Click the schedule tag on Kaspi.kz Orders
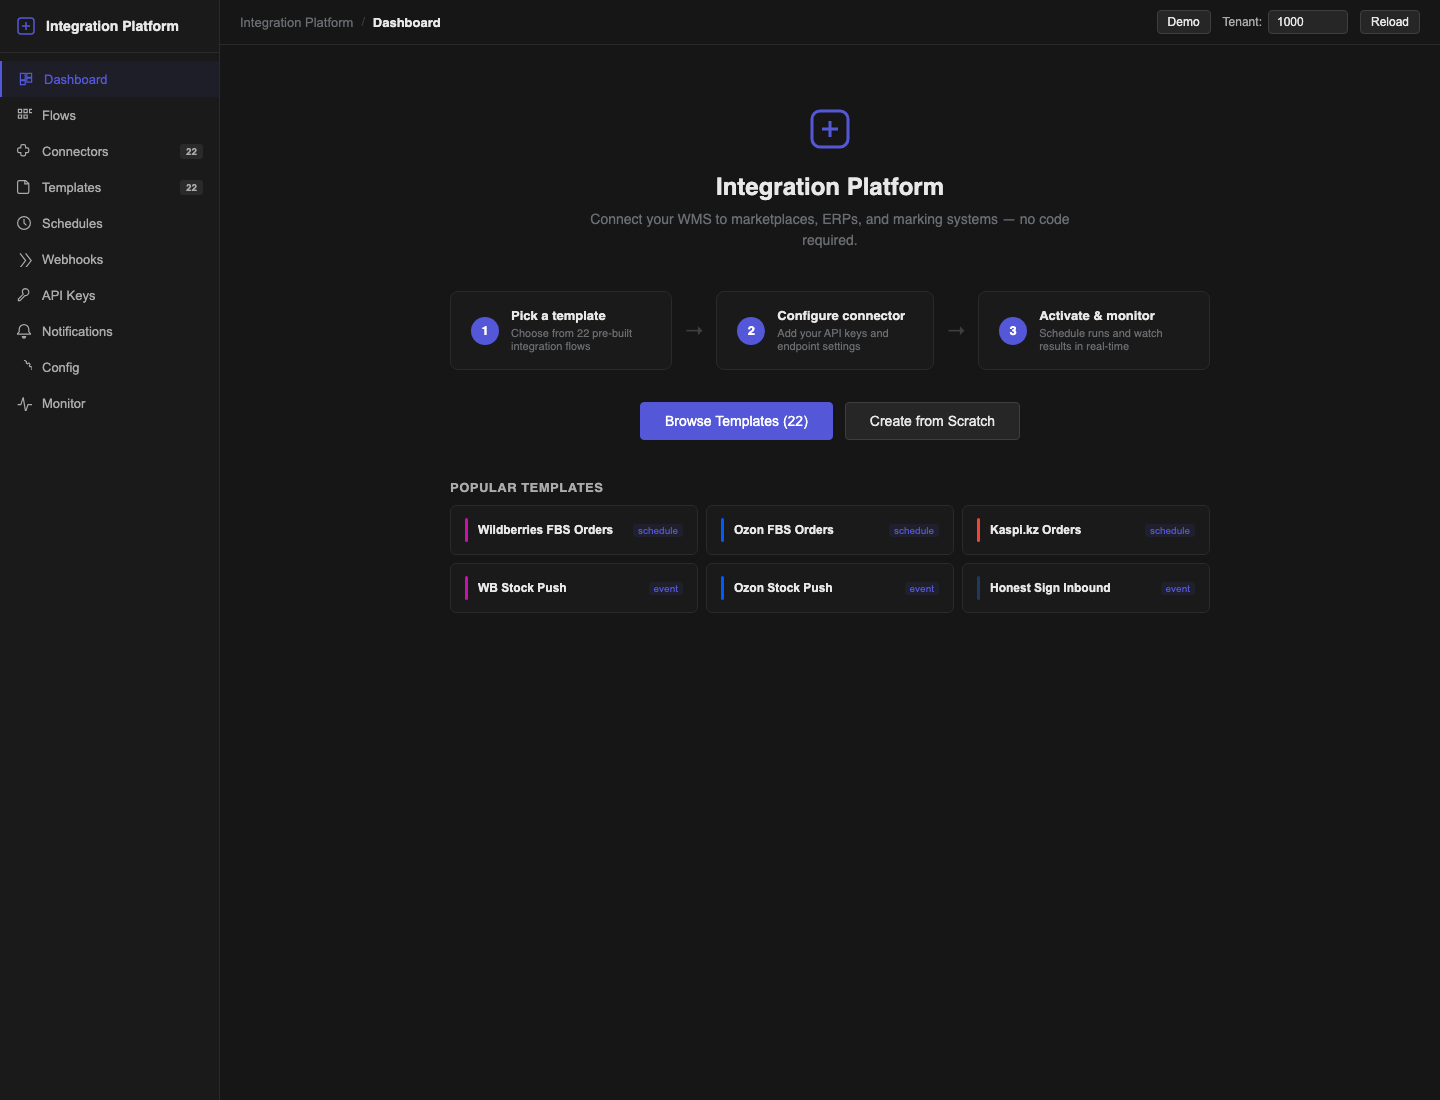 point(1170,531)
